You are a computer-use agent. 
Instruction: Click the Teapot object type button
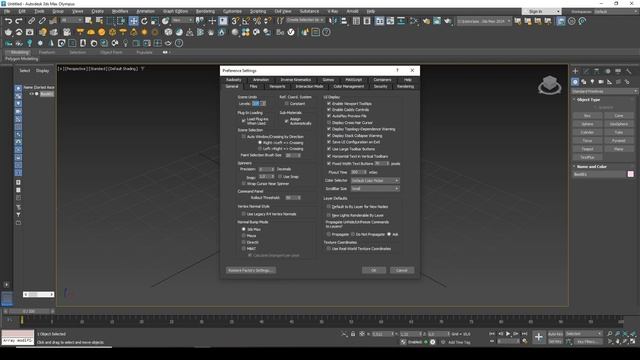pyautogui.click(x=587, y=149)
